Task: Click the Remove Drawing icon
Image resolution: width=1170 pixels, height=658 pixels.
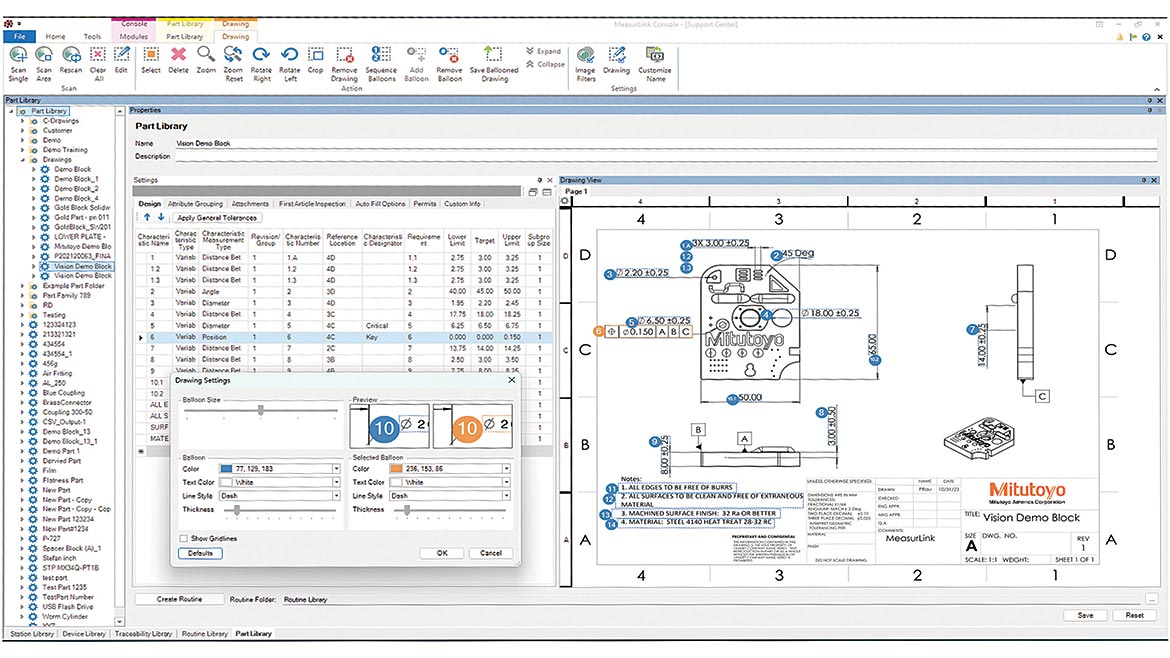Action: coord(344,54)
